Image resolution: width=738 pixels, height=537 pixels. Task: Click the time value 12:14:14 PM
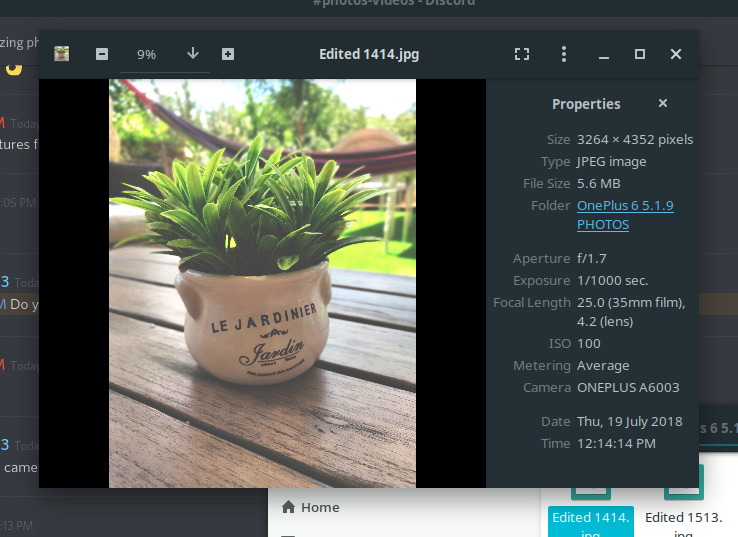[x=616, y=444]
